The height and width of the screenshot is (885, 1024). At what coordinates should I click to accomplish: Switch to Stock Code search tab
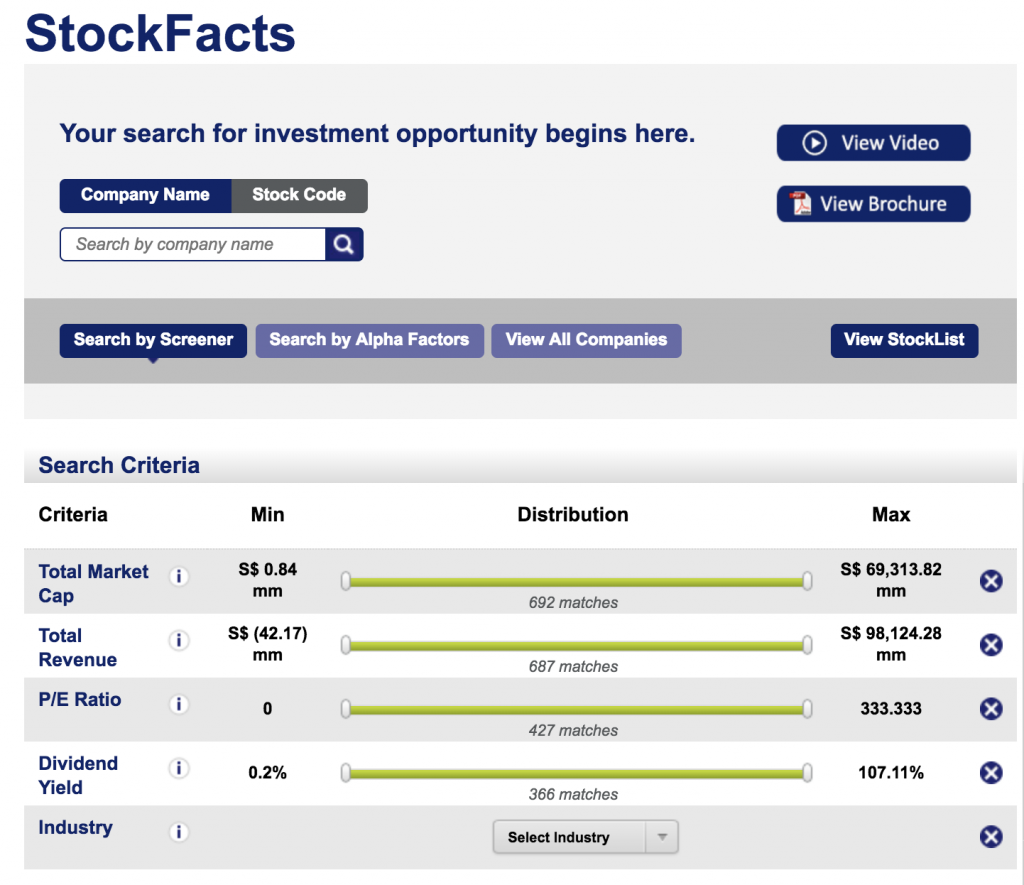coord(299,195)
